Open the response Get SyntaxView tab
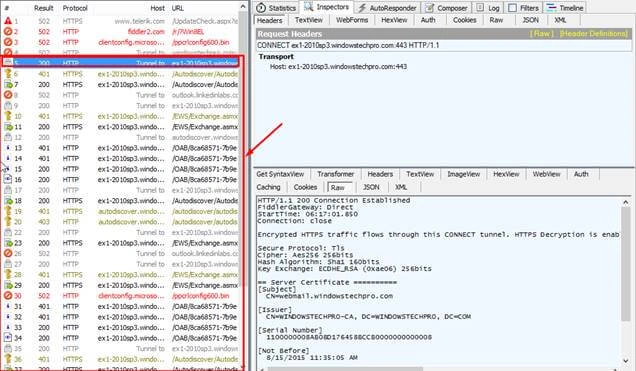This screenshot has width=636, height=371. [x=280, y=174]
